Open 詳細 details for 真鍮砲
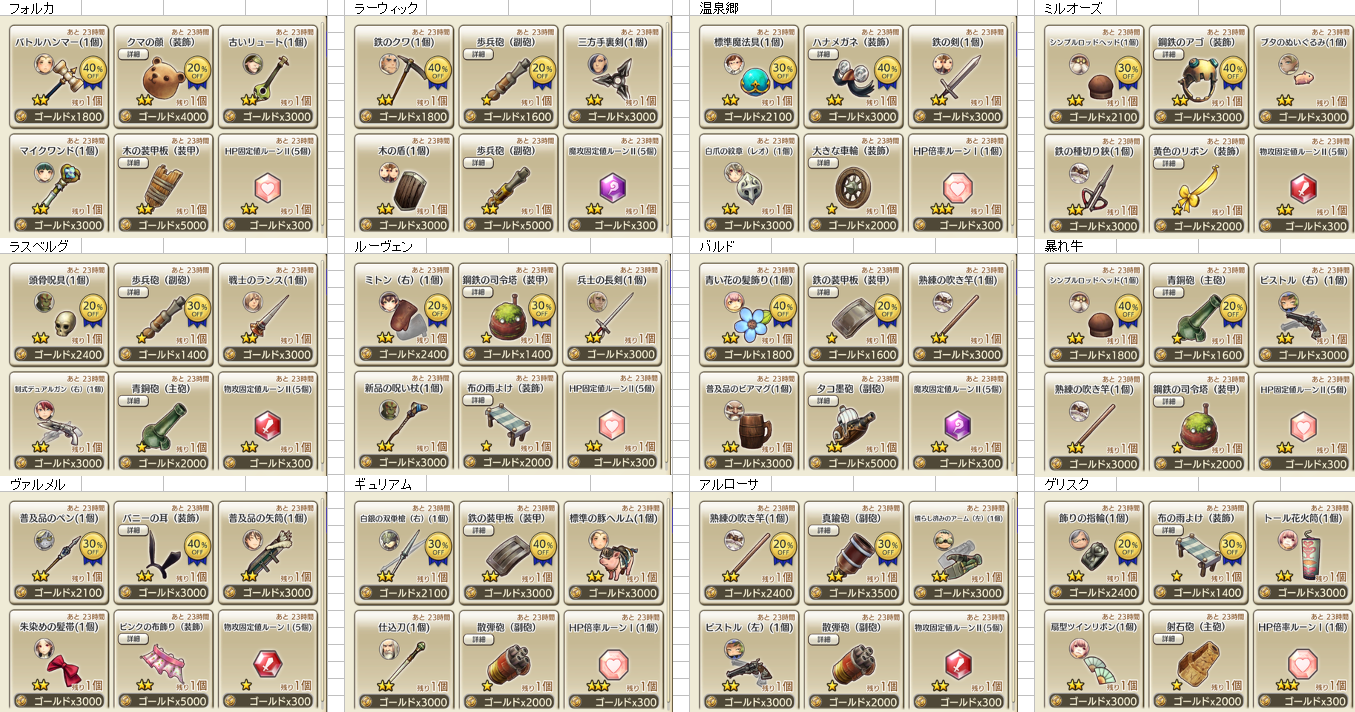The height and width of the screenshot is (712, 1355). click(824, 530)
